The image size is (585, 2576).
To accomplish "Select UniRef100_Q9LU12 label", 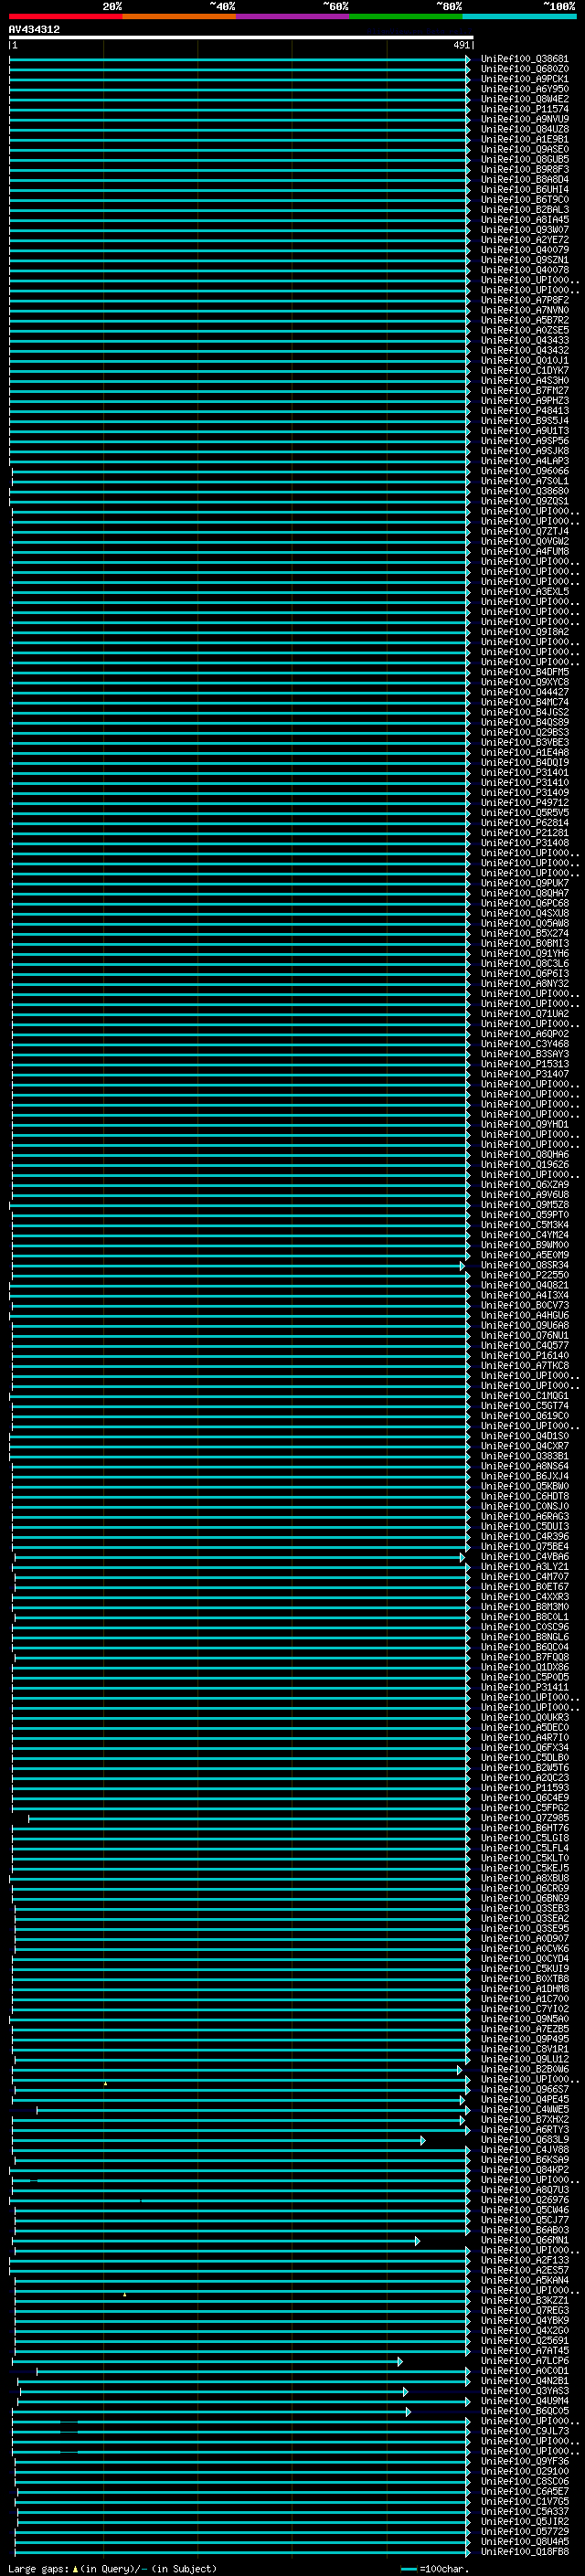I will (525, 2059).
